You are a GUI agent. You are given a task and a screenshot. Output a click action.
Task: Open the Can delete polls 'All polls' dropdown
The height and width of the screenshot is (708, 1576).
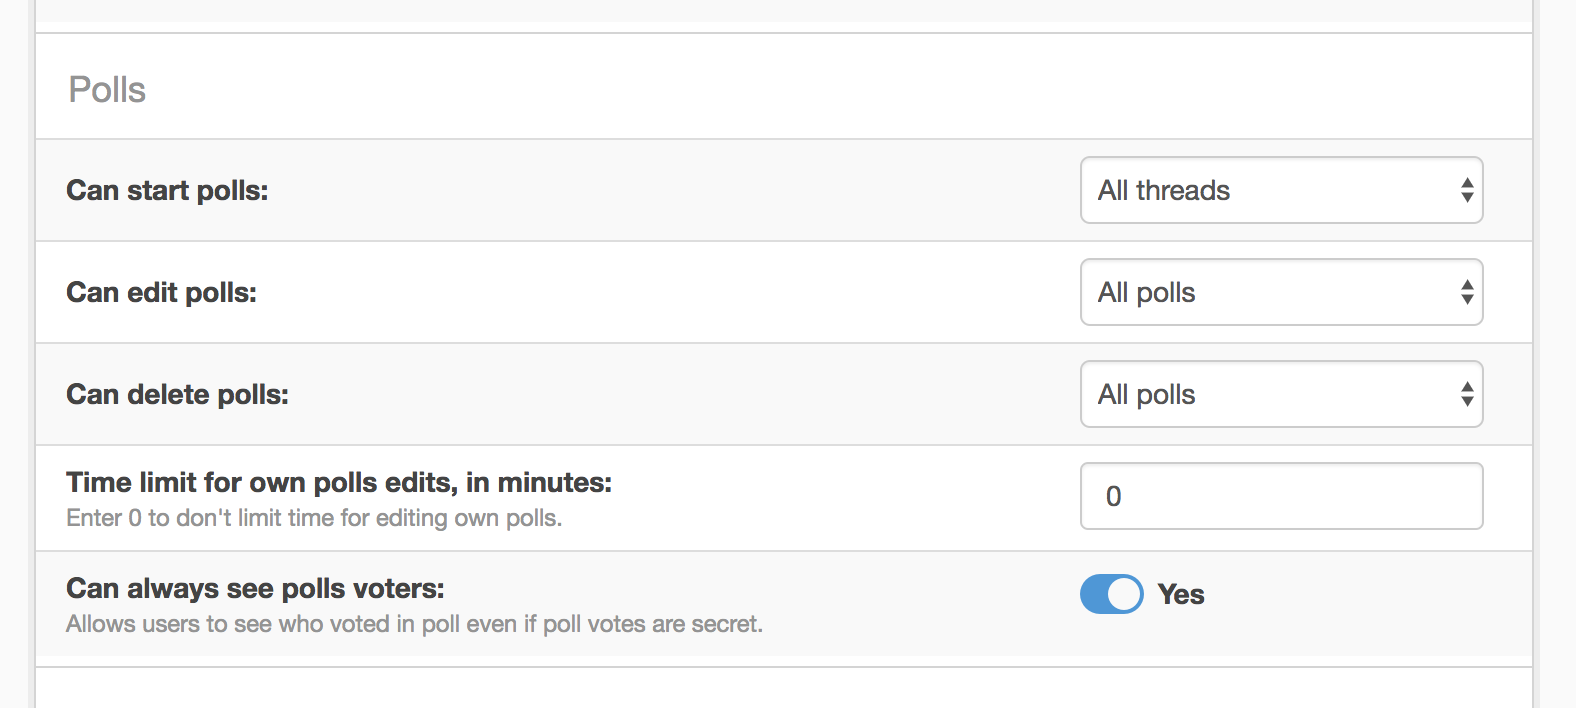1260,394
